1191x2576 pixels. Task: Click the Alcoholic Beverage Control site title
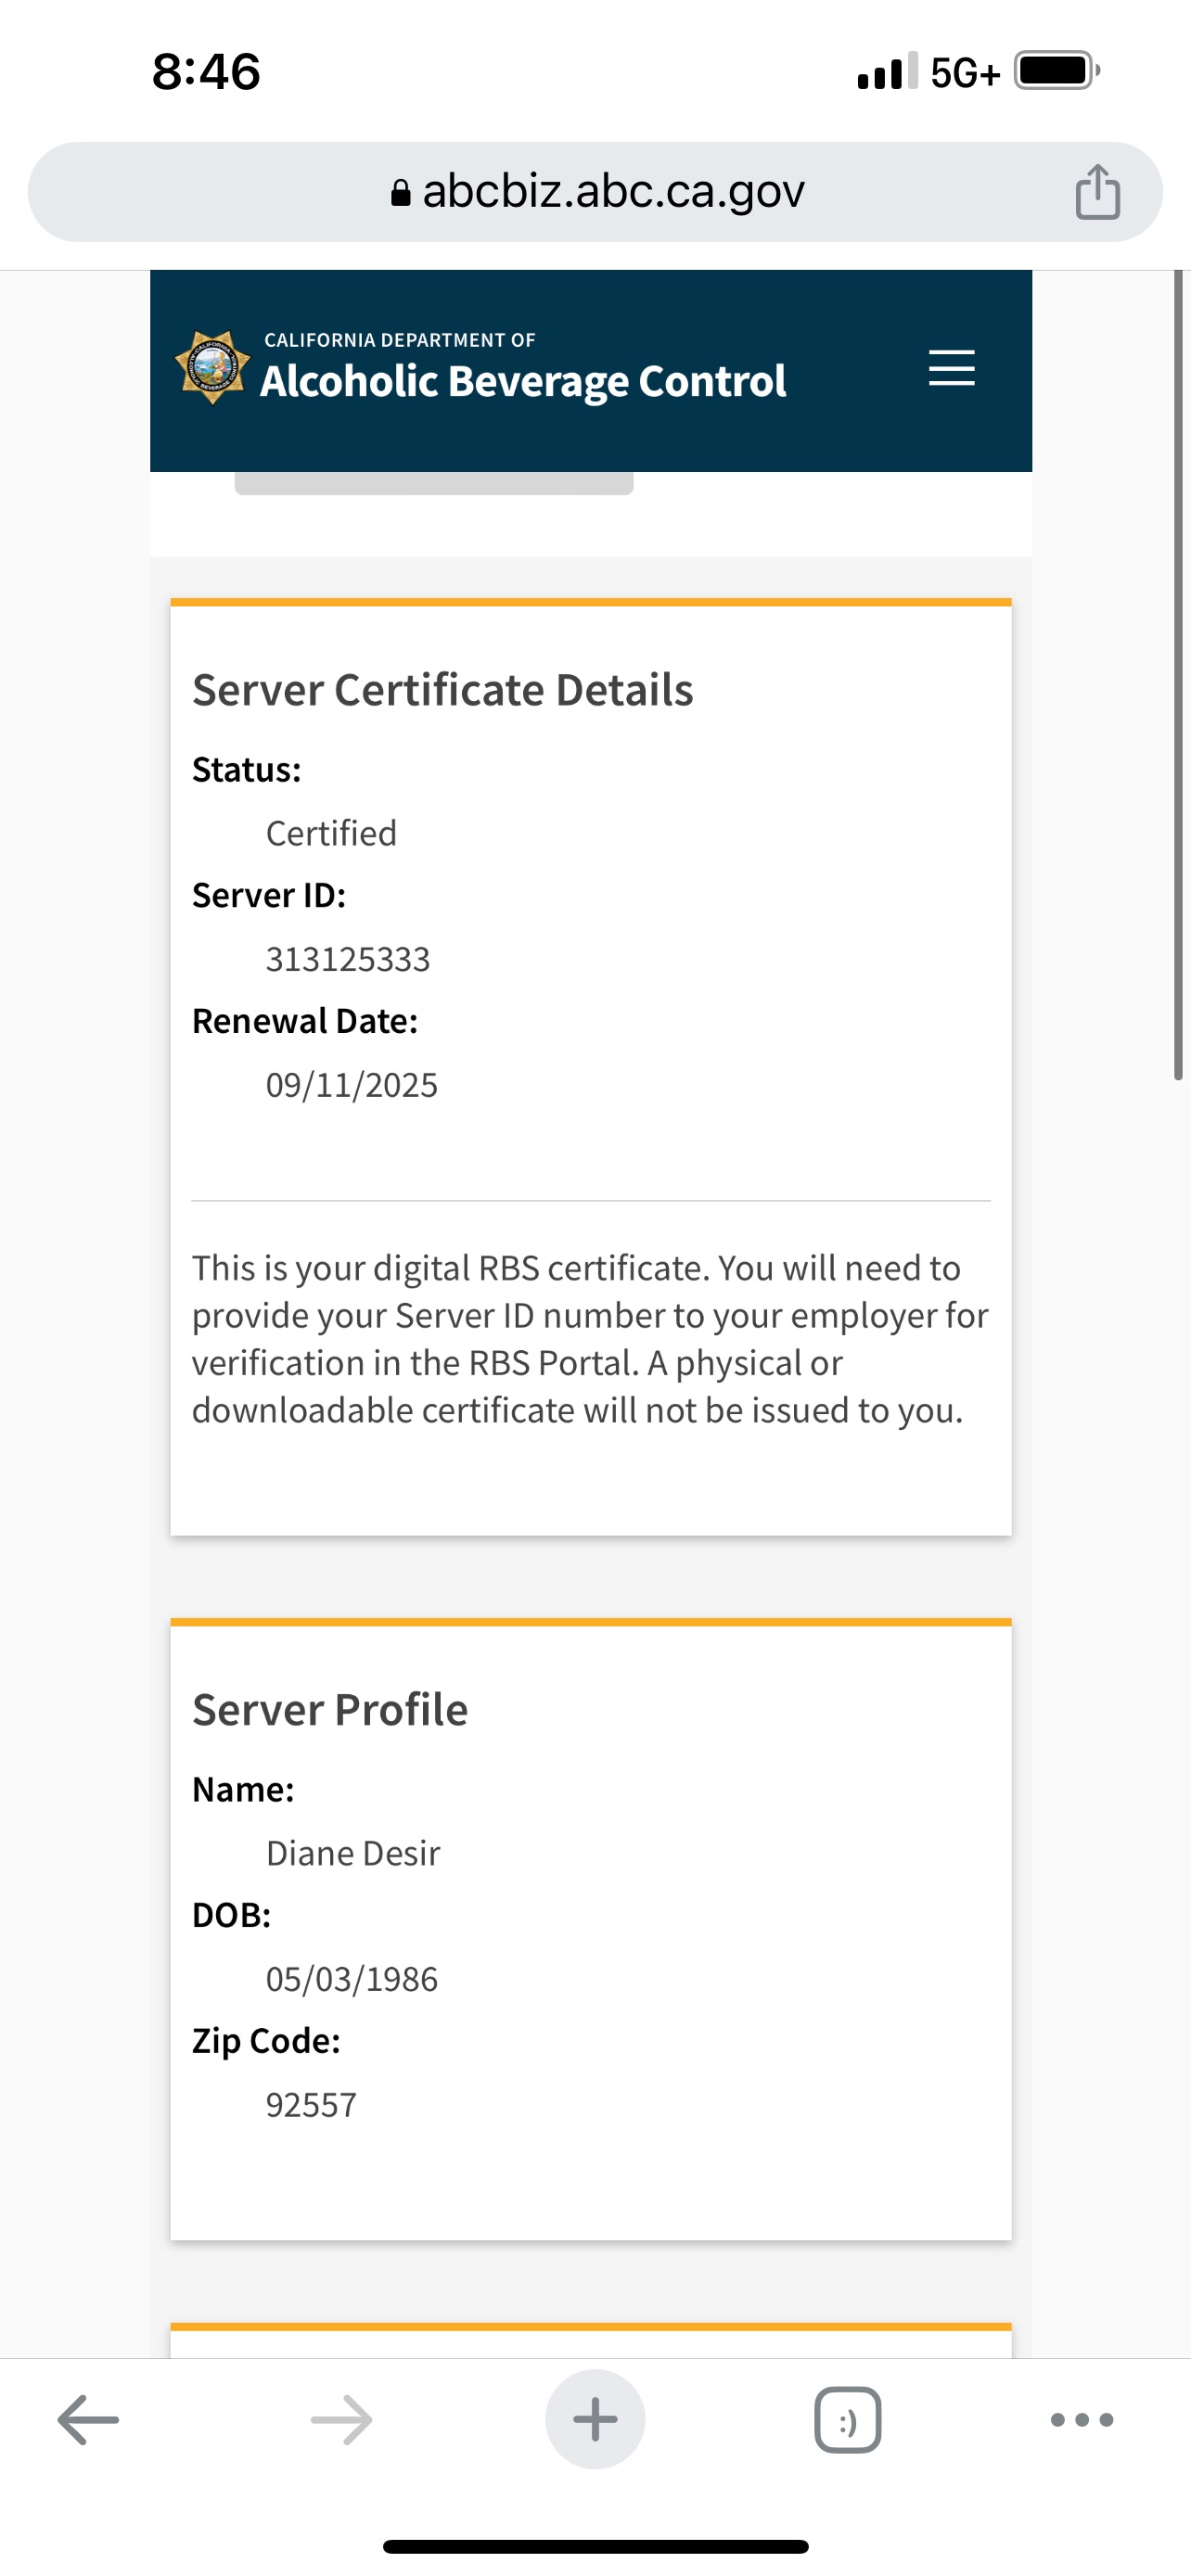tap(523, 381)
